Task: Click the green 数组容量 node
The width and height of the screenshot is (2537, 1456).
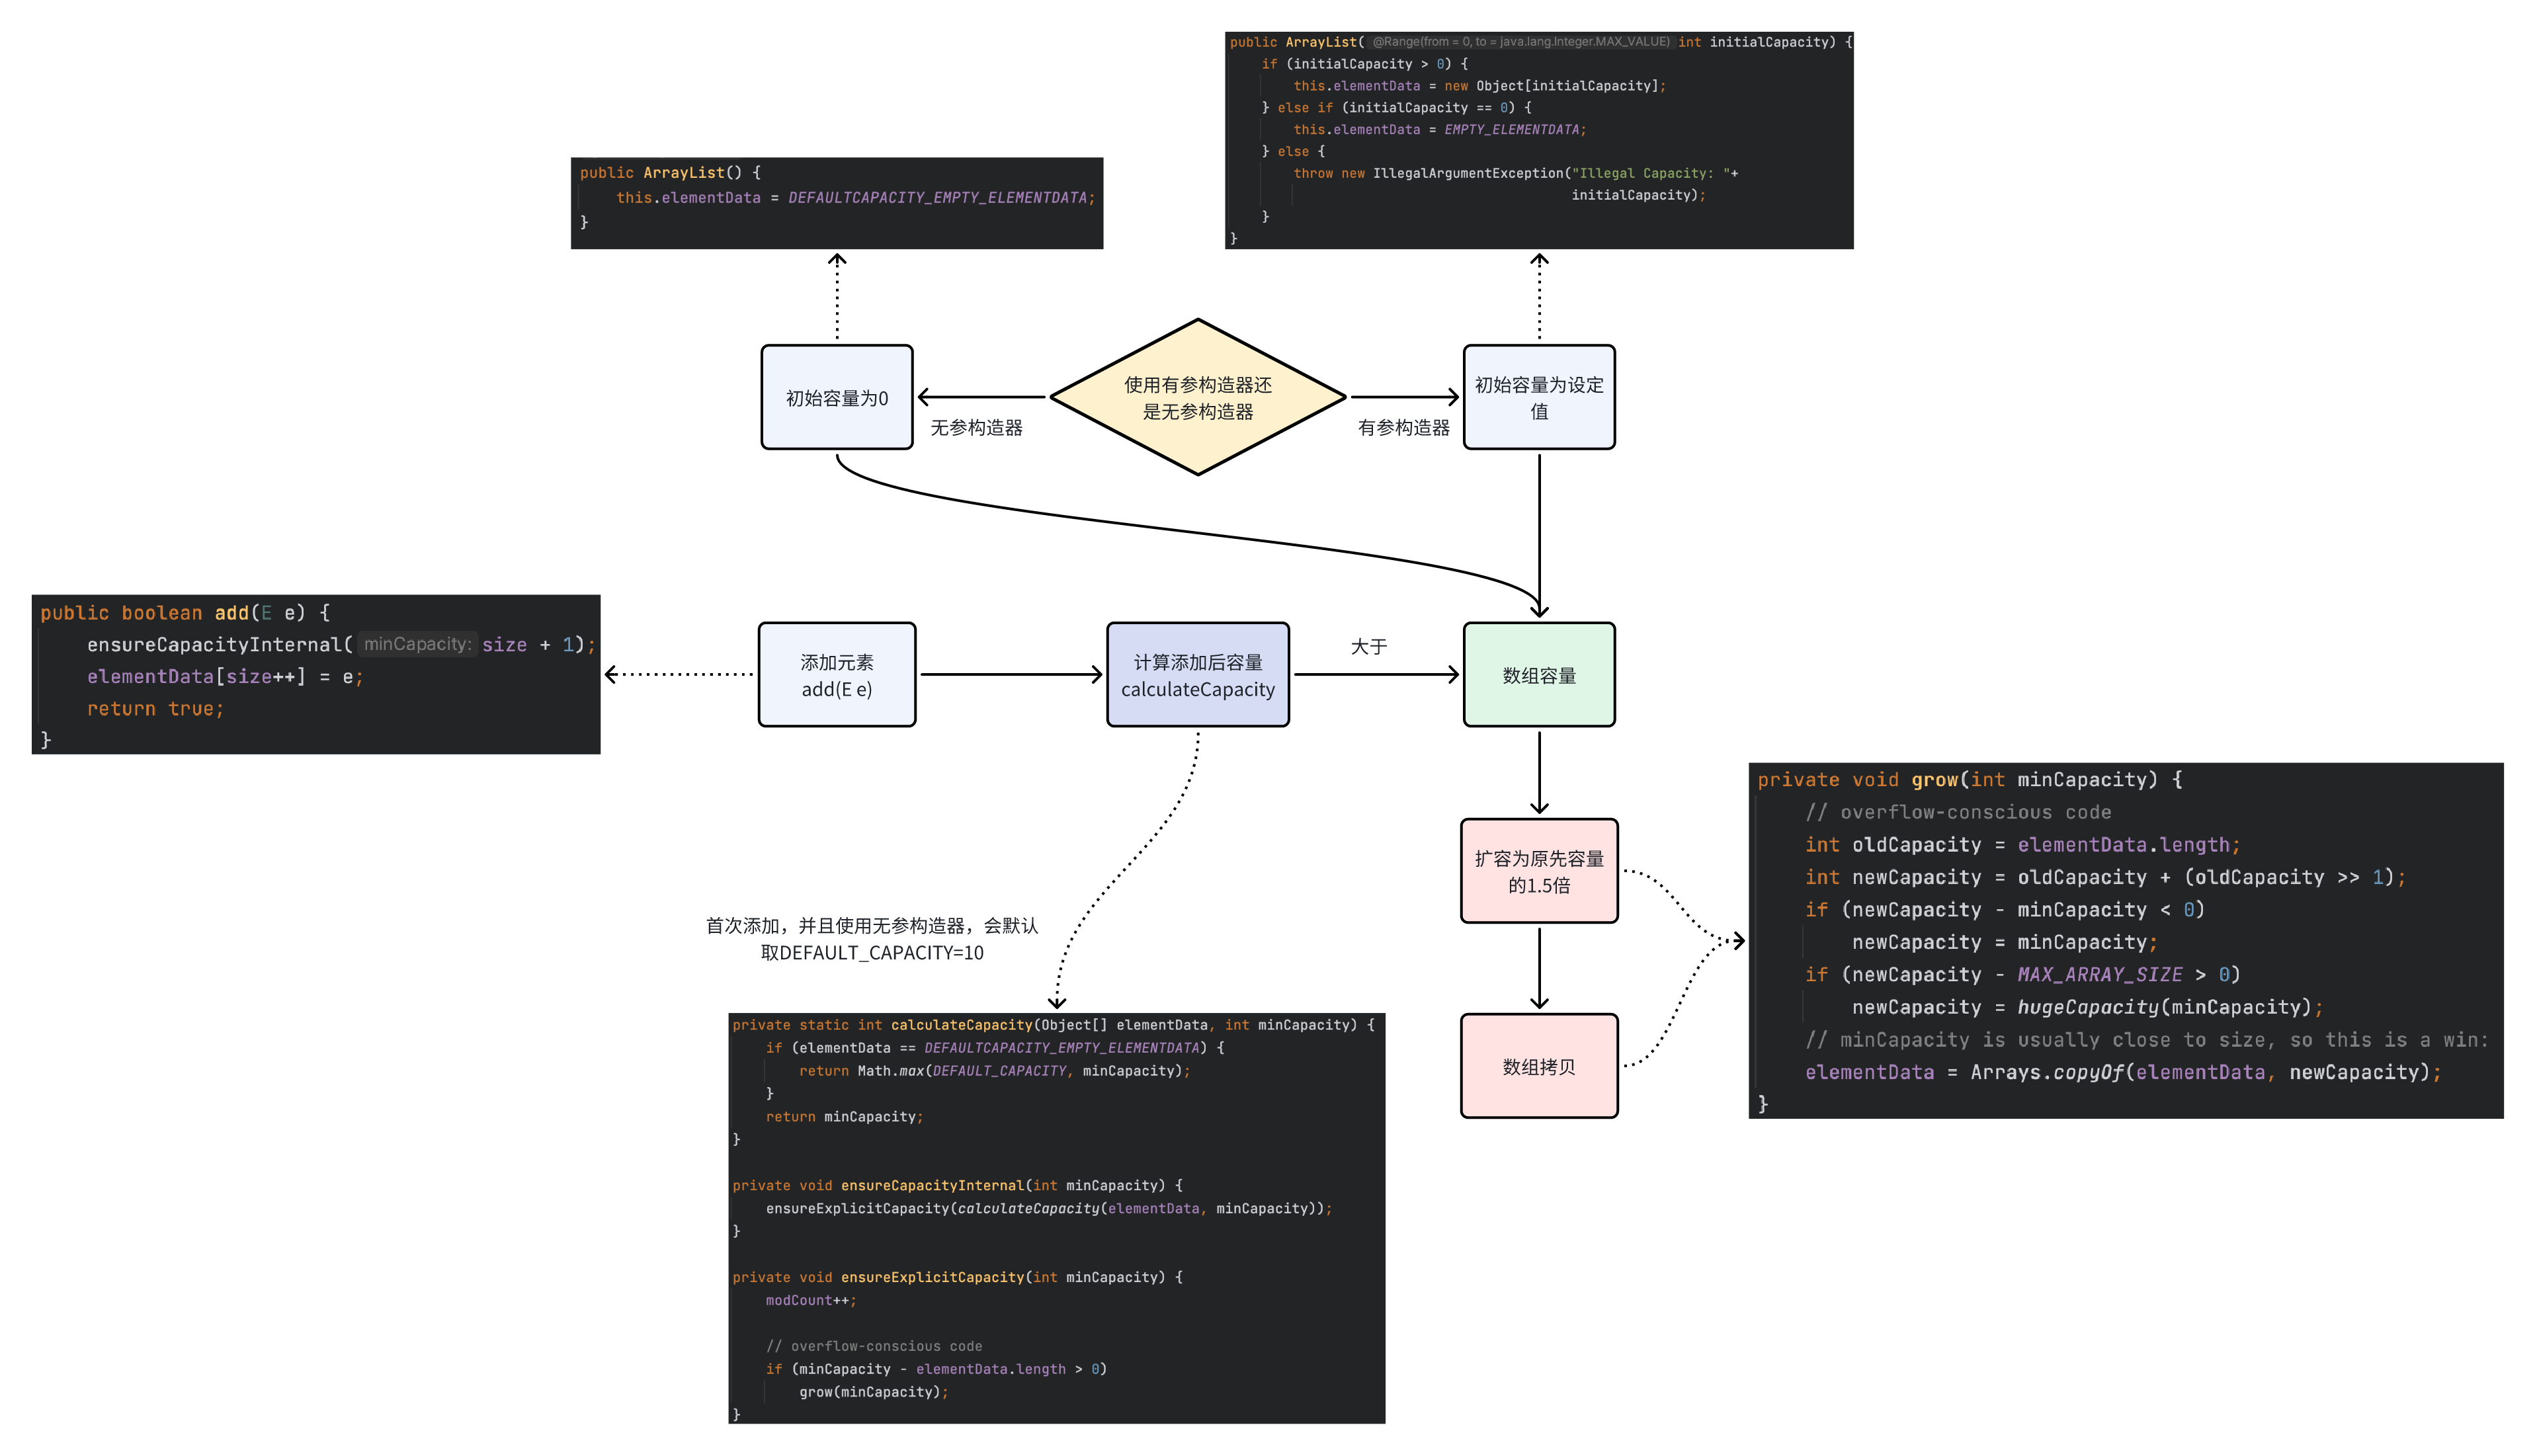Action: pyautogui.click(x=1538, y=675)
